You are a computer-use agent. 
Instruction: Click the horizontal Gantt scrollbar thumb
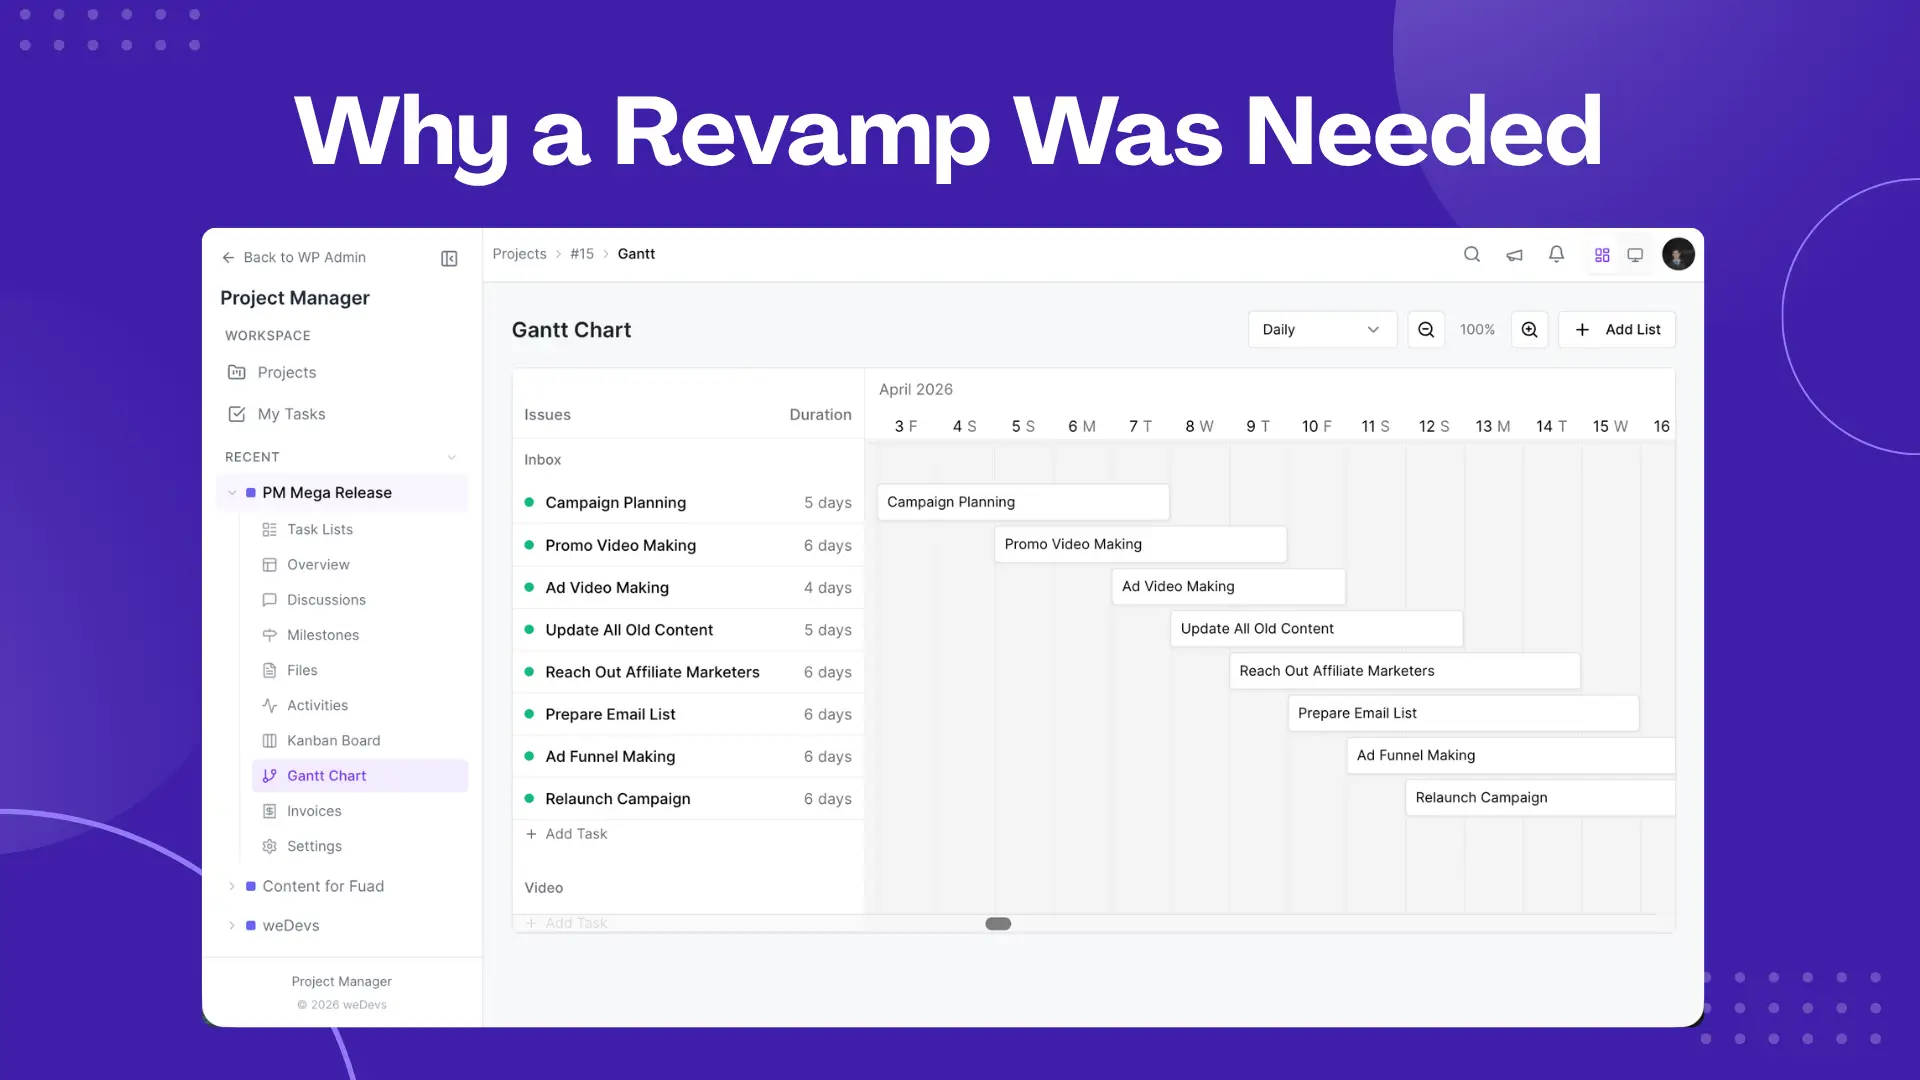(998, 924)
